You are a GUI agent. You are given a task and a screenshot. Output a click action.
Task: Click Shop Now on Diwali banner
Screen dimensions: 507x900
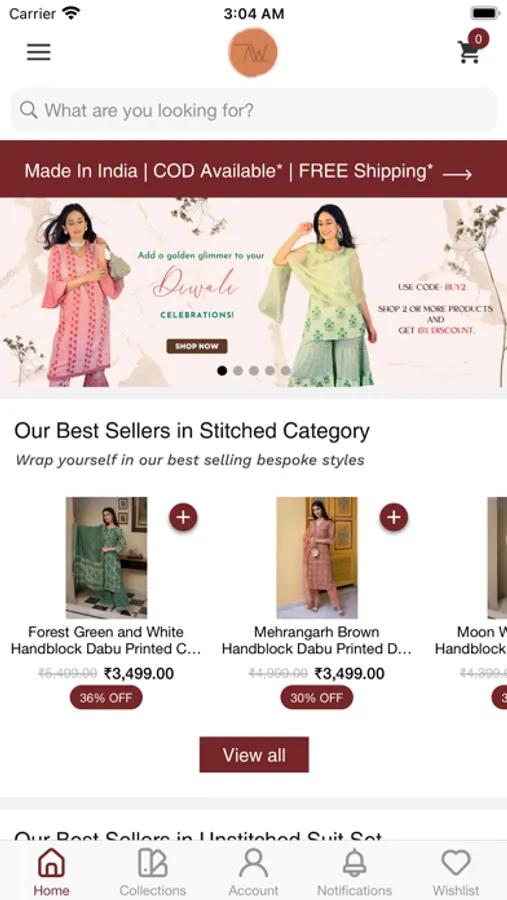[x=197, y=346]
